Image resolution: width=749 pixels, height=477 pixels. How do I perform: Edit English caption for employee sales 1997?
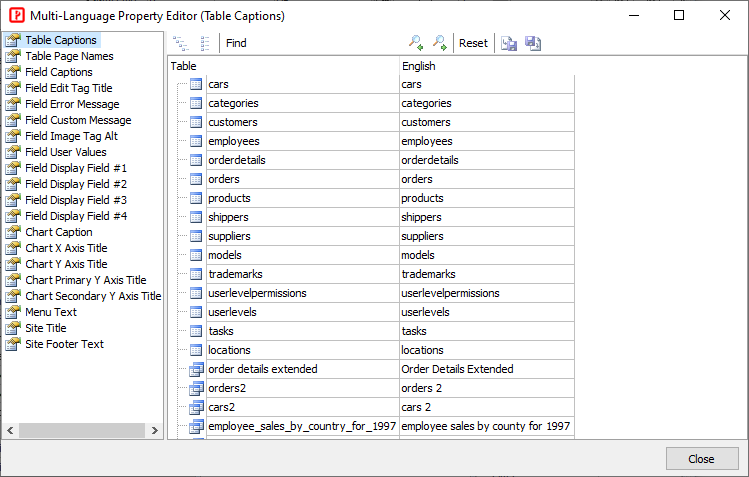[486, 426]
